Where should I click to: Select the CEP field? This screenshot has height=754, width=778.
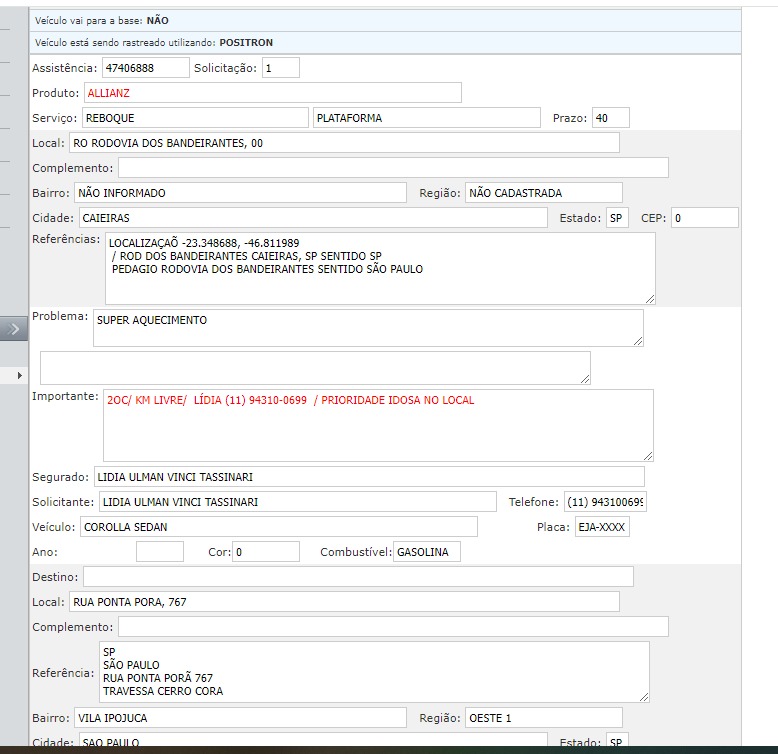click(704, 218)
